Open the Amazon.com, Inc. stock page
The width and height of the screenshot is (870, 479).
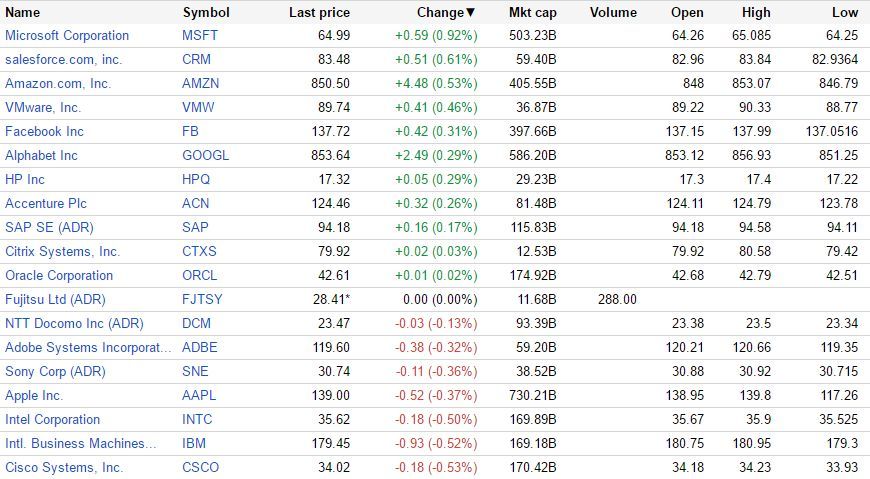pyautogui.click(x=58, y=83)
